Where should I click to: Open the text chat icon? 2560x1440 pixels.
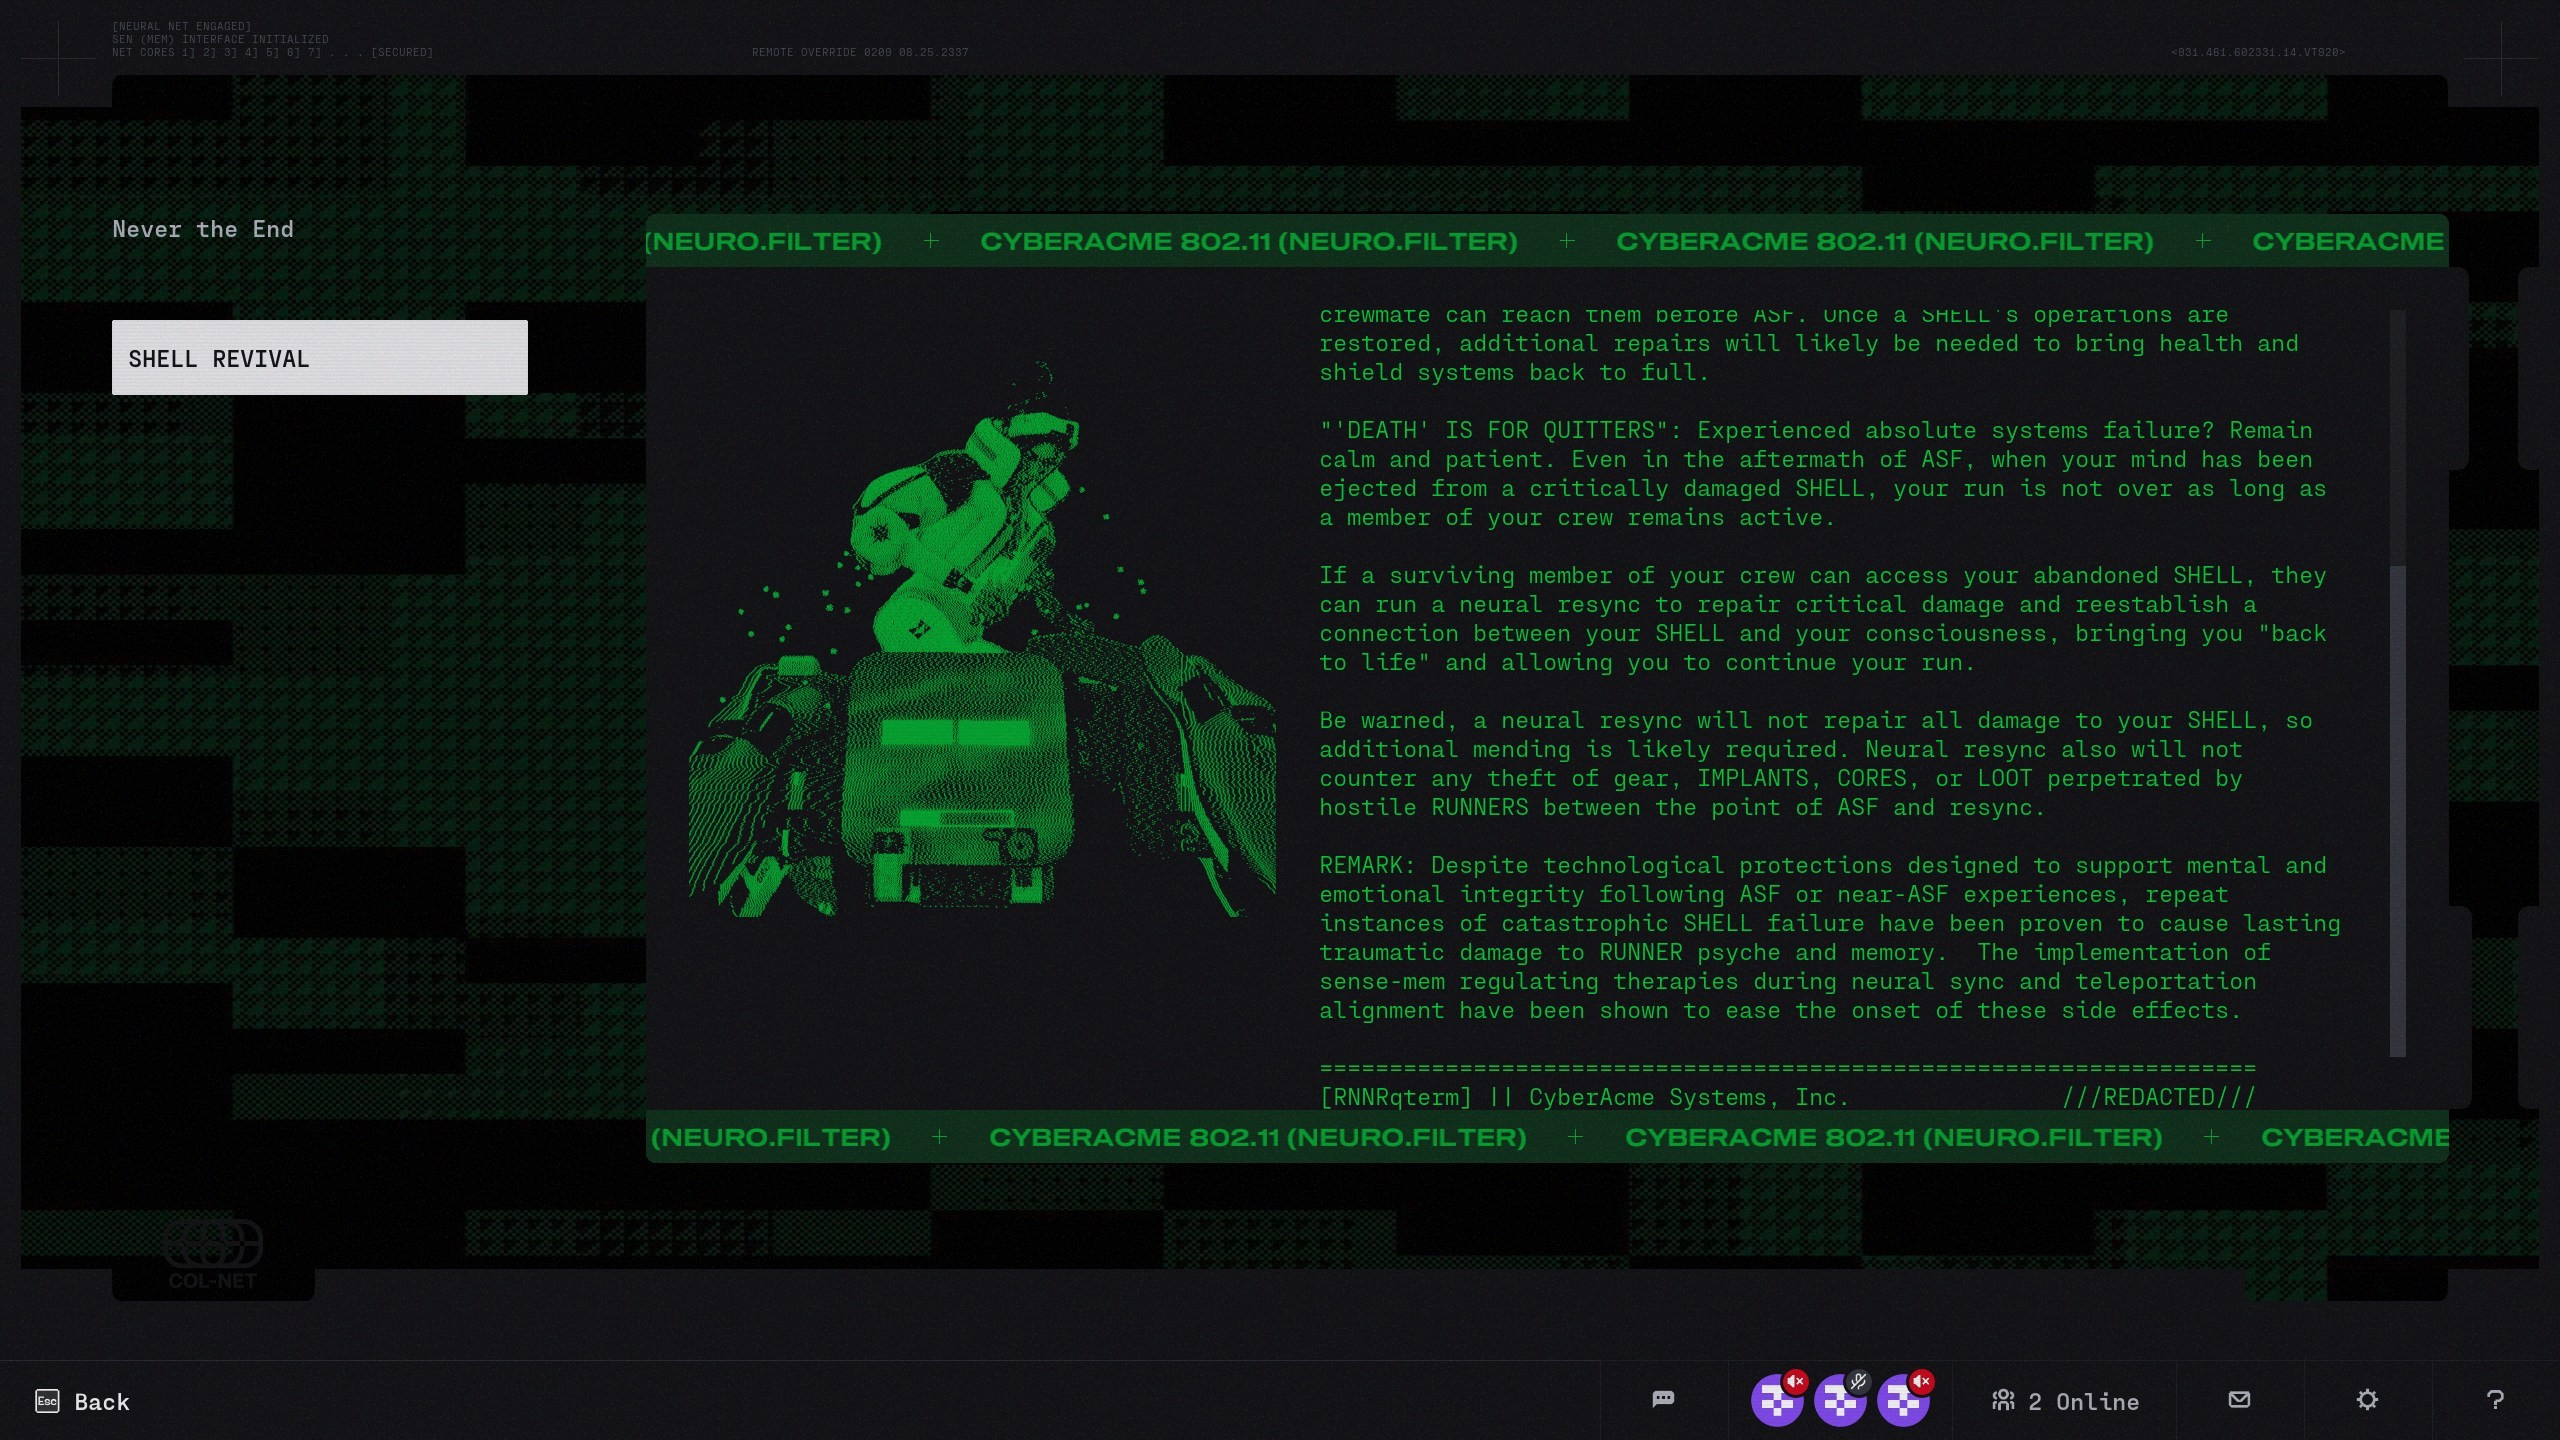pyautogui.click(x=1663, y=1399)
